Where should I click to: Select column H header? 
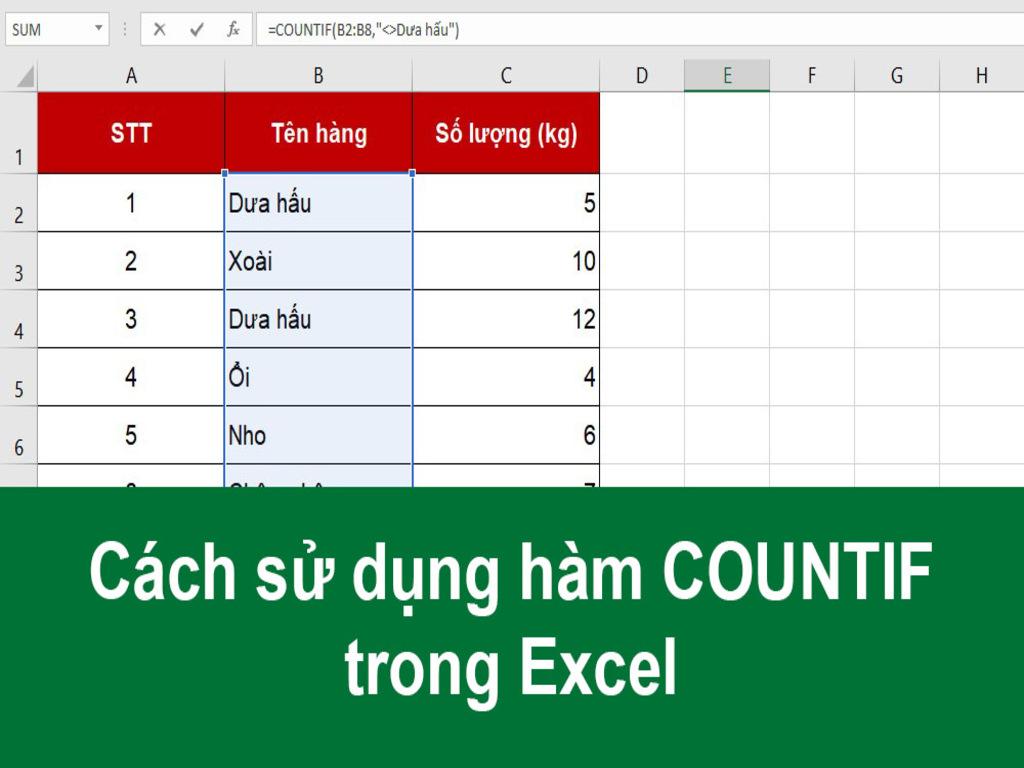982,76
